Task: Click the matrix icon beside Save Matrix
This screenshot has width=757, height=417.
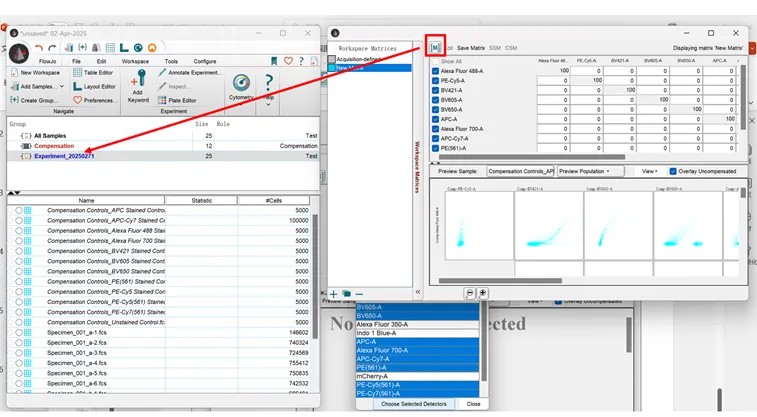Action: point(436,48)
